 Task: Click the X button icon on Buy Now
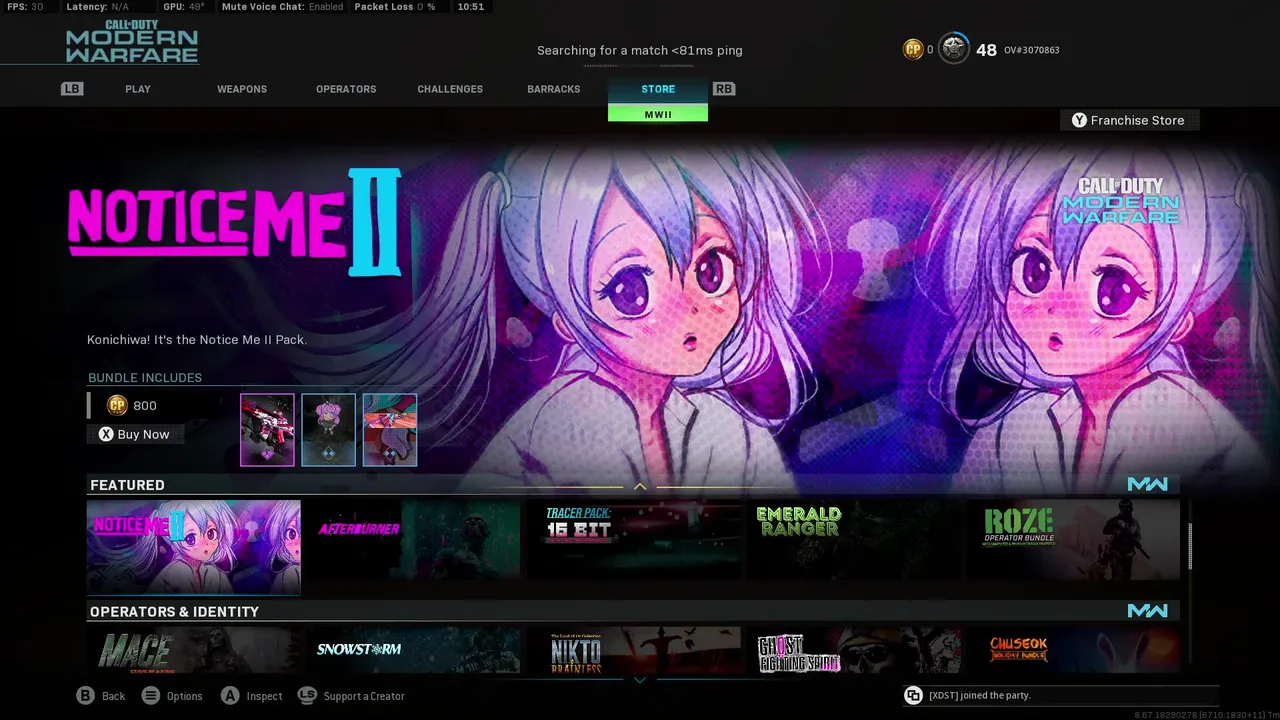pos(106,434)
